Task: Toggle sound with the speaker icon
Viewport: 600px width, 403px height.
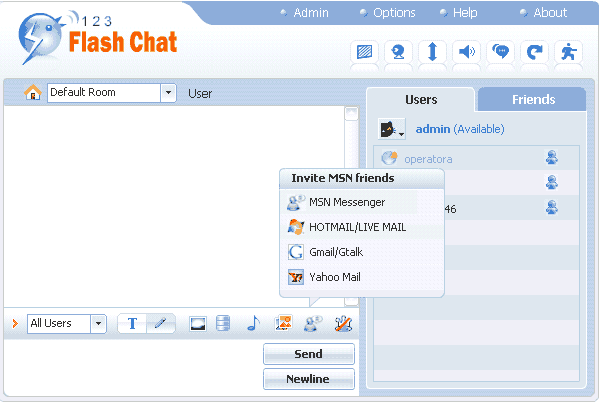Action: (466, 52)
